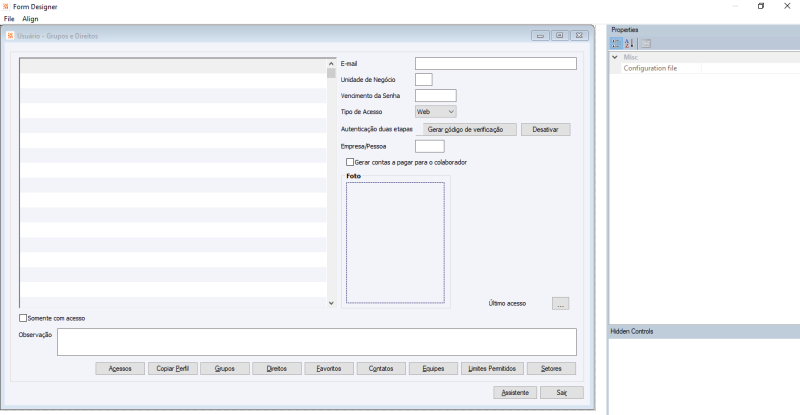The height and width of the screenshot is (415, 800).
Task: Click the ellipsis button near Último acesso
Action: click(x=560, y=304)
